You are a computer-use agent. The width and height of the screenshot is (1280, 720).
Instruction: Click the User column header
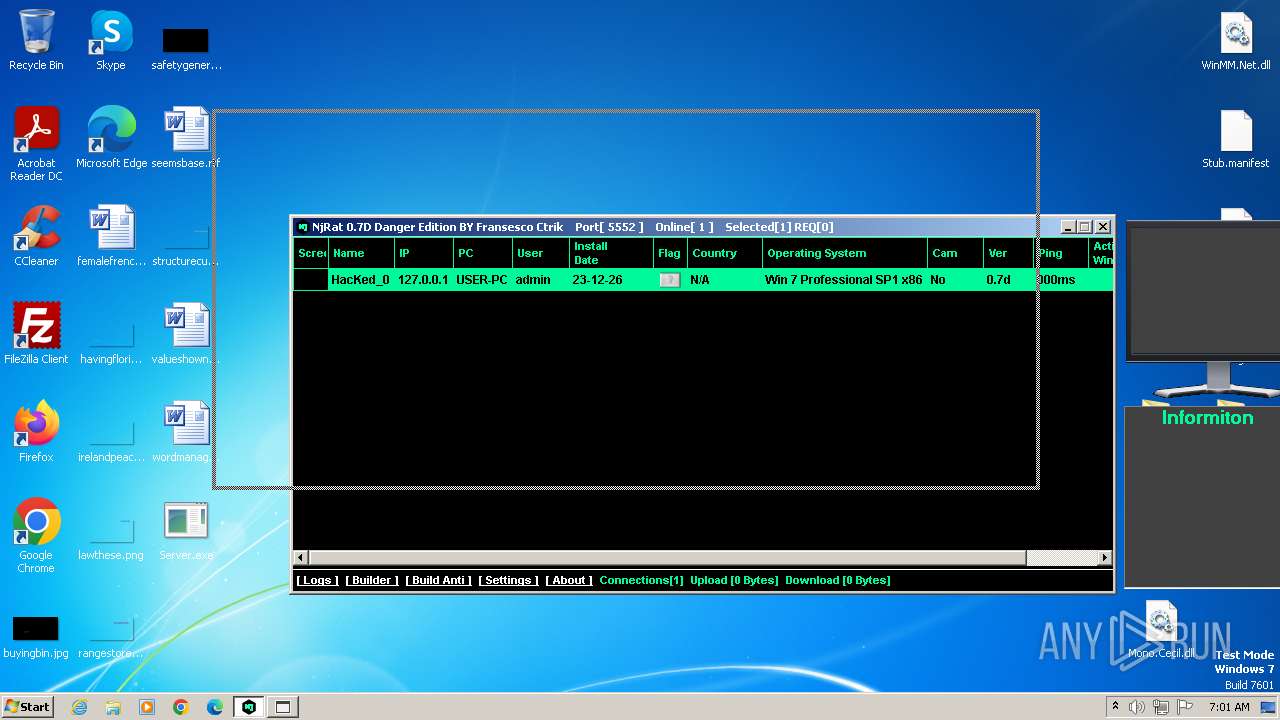541,253
